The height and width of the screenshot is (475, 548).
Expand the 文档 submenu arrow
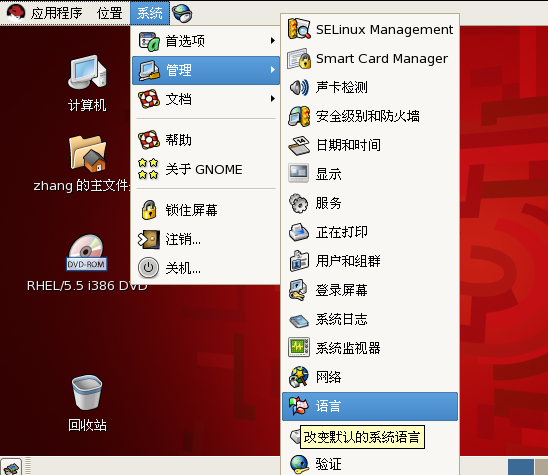click(273, 99)
